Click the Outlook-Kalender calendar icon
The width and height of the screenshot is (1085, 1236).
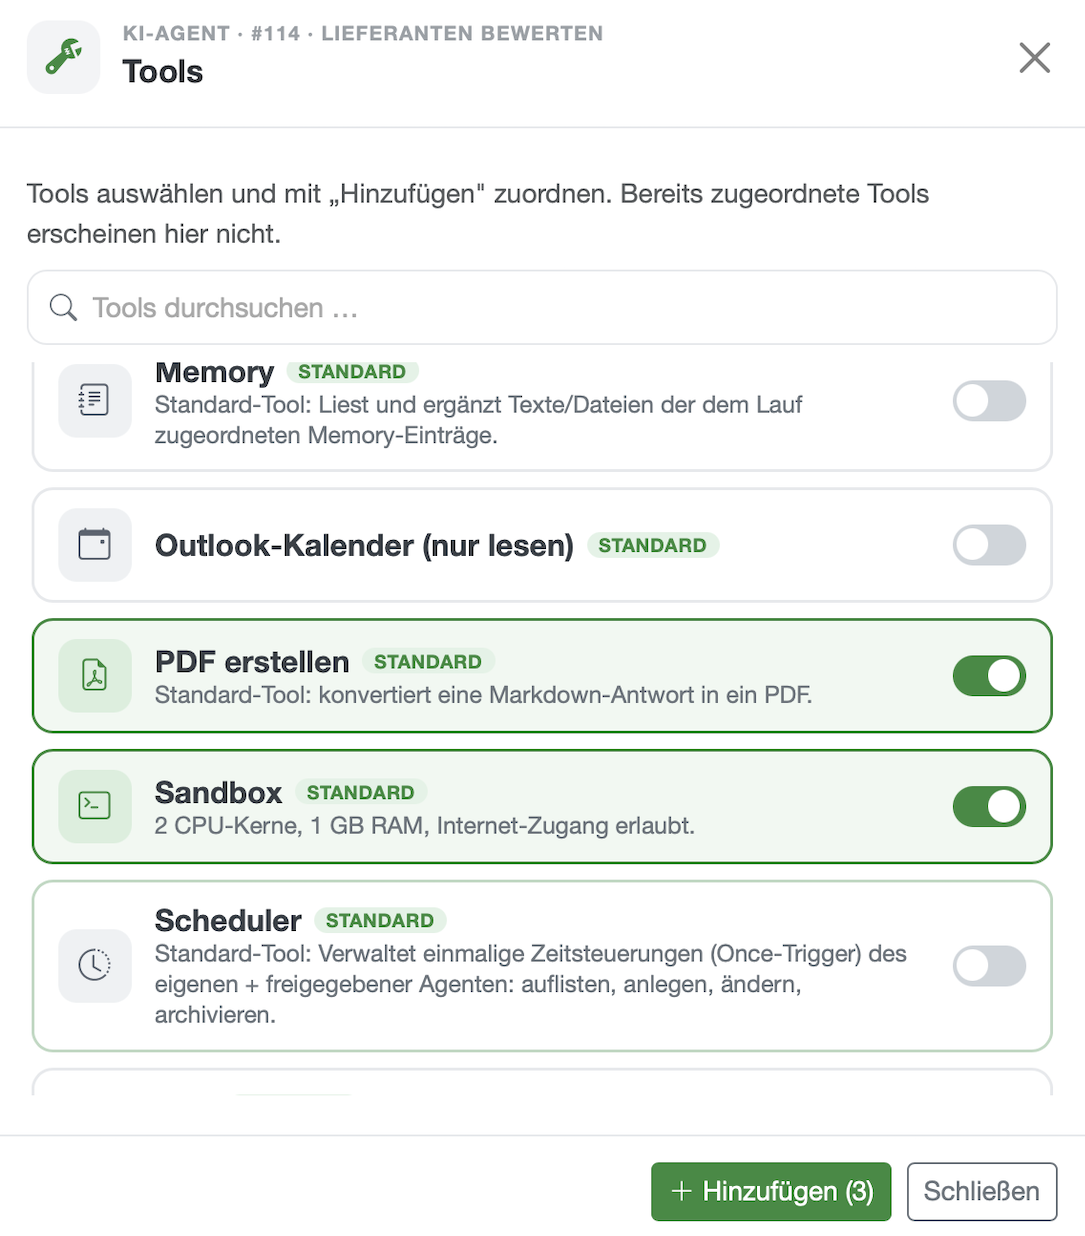[x=95, y=545]
